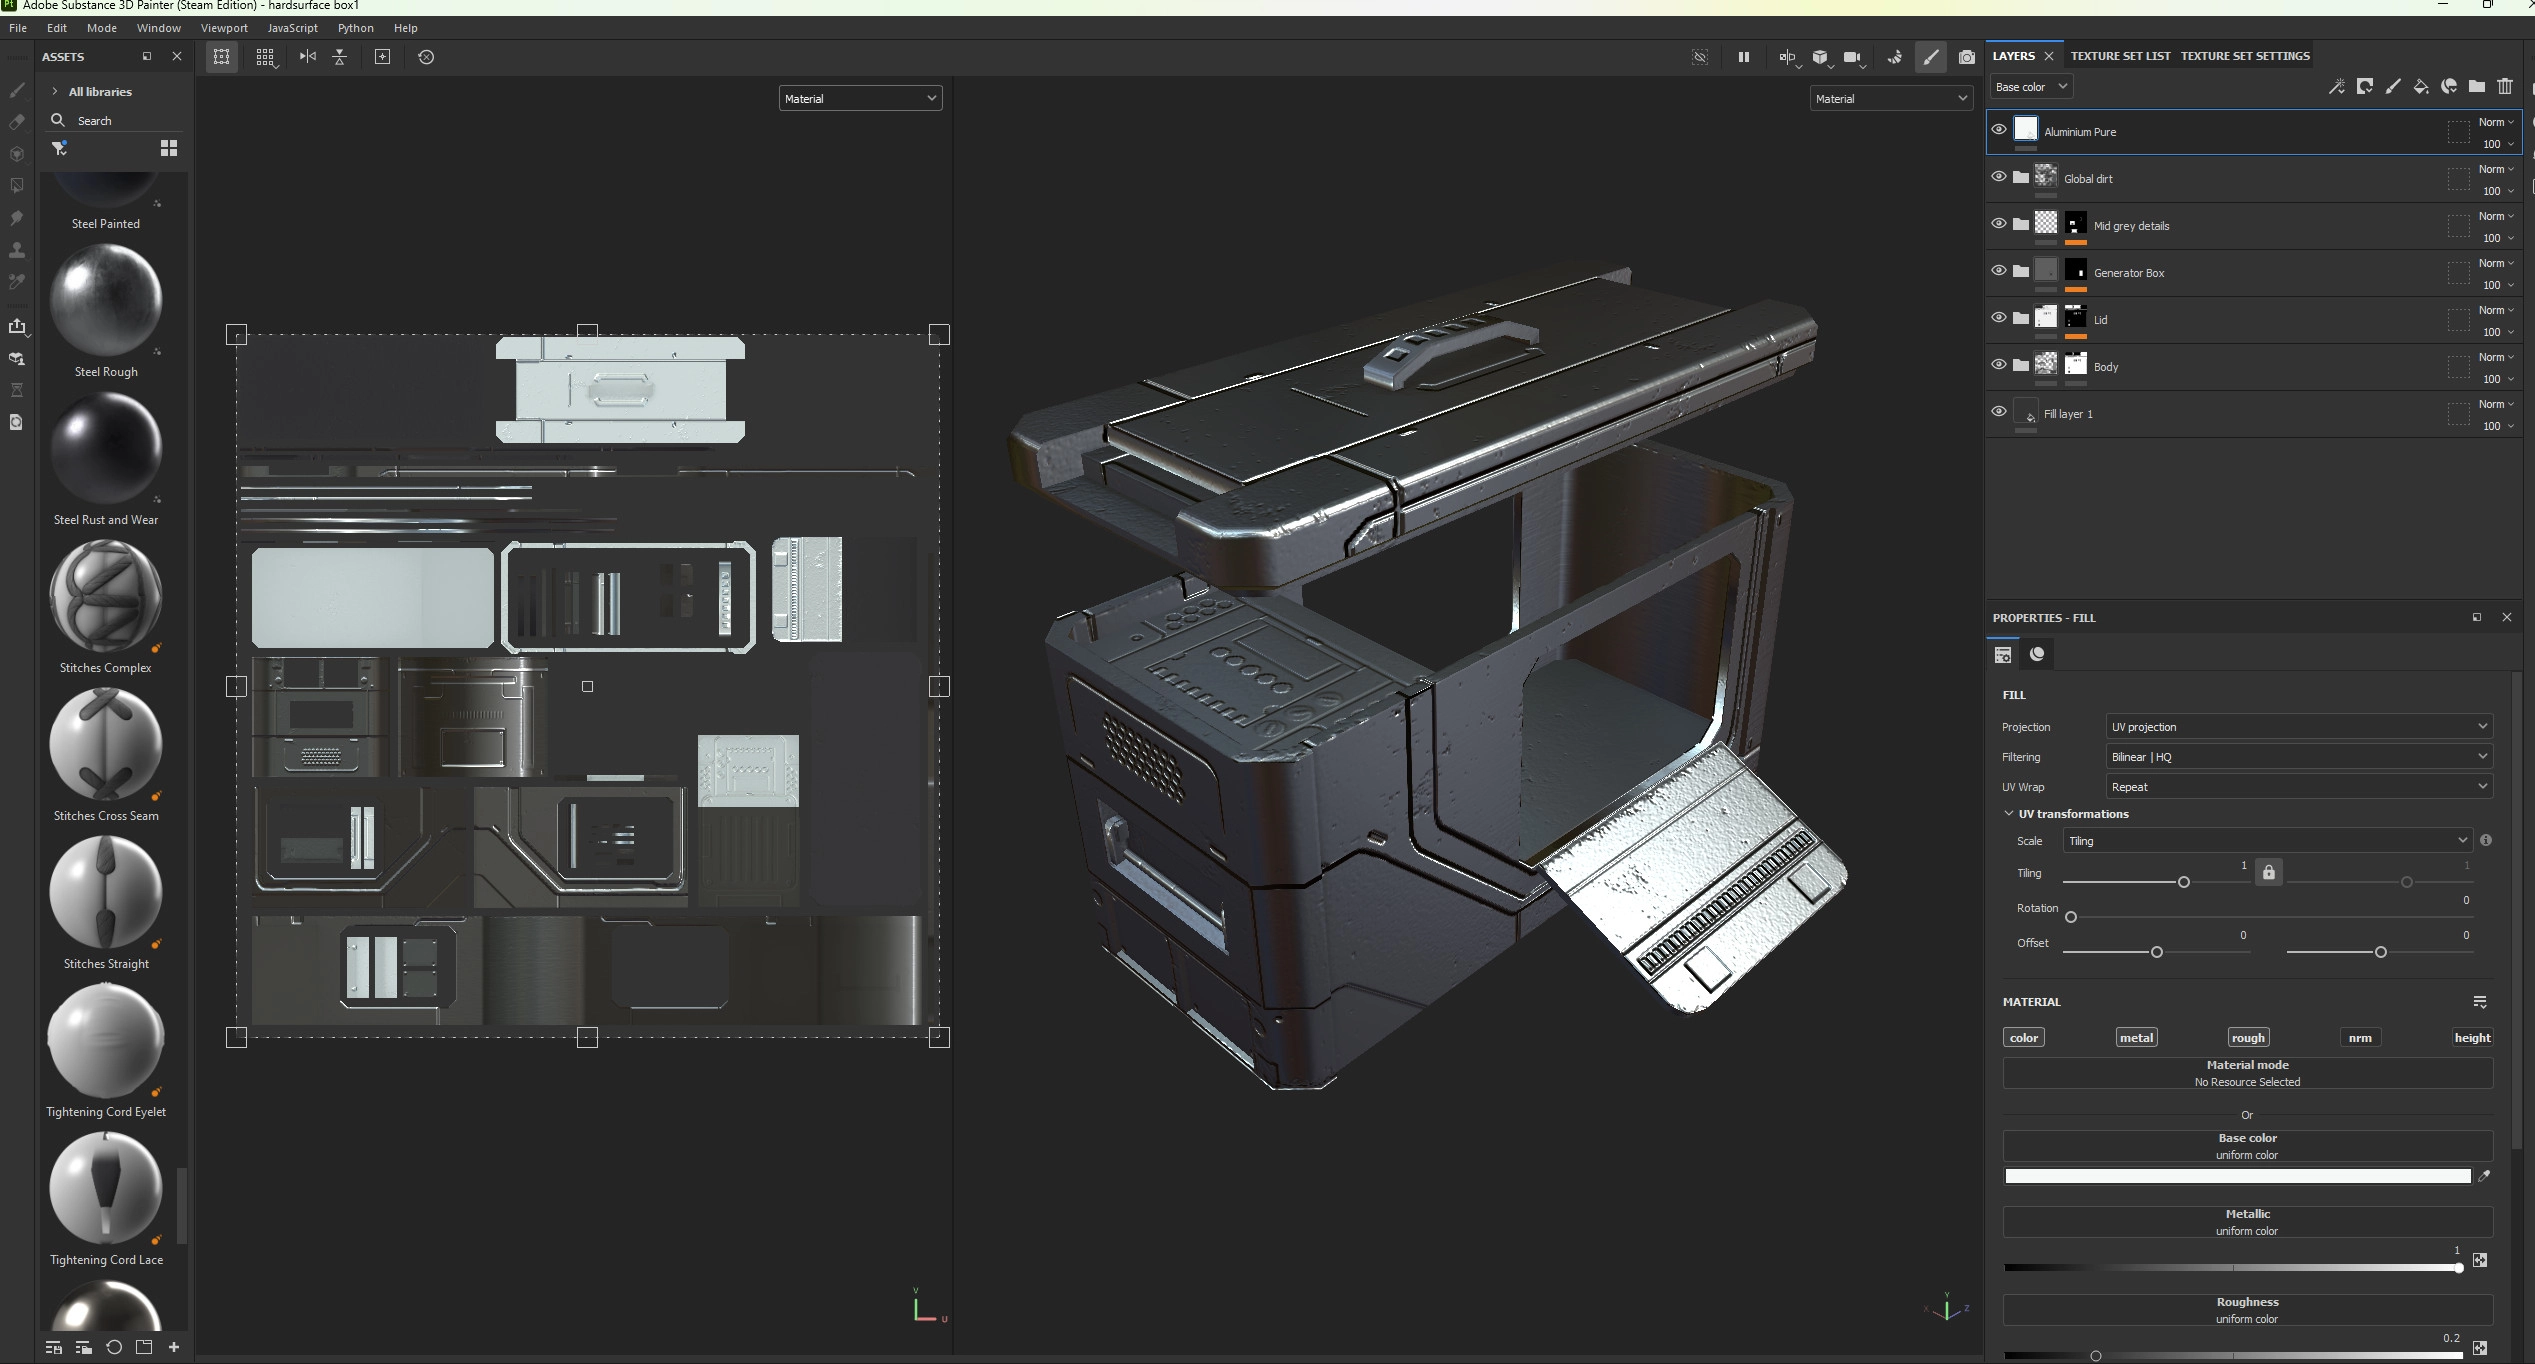Open the asset filter funnel icon

pyautogui.click(x=60, y=148)
